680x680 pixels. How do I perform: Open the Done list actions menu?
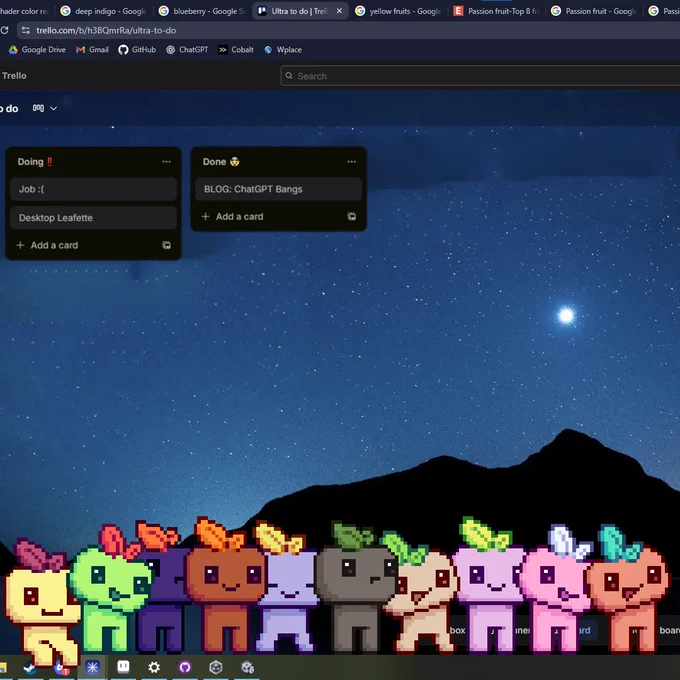[351, 162]
